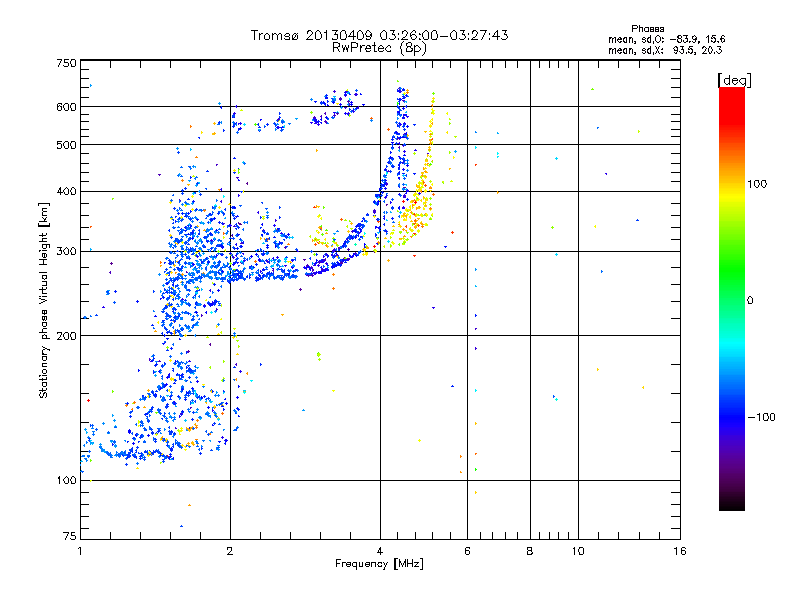Click colorbar tick label '0'
Screen dimensions: 800x600
pos(750,300)
